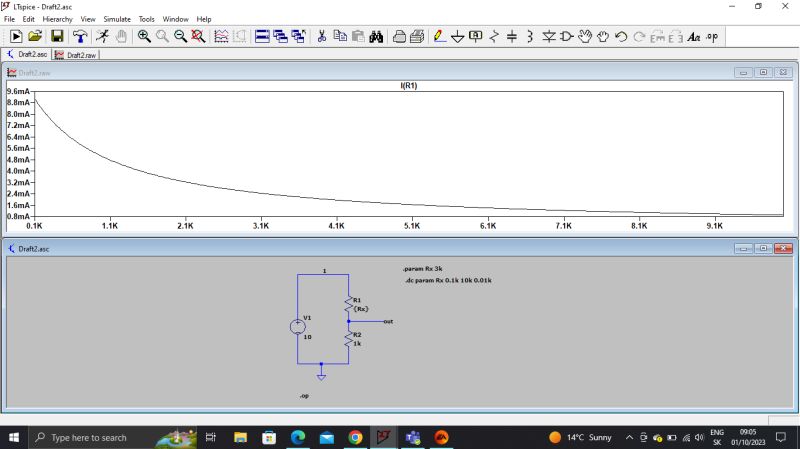Click the undo arrow icon
800x449 pixels.
[621, 36]
